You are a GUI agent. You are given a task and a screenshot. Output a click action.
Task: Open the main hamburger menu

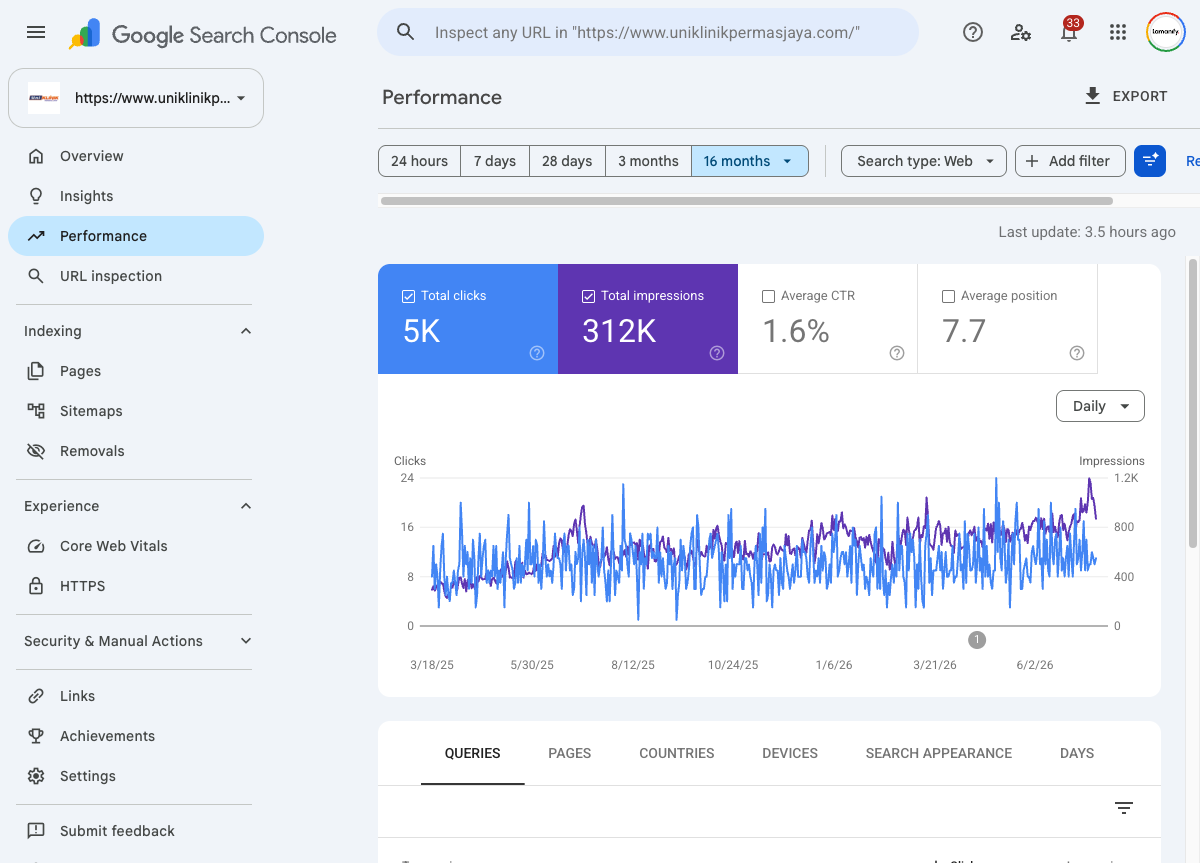[x=36, y=32]
